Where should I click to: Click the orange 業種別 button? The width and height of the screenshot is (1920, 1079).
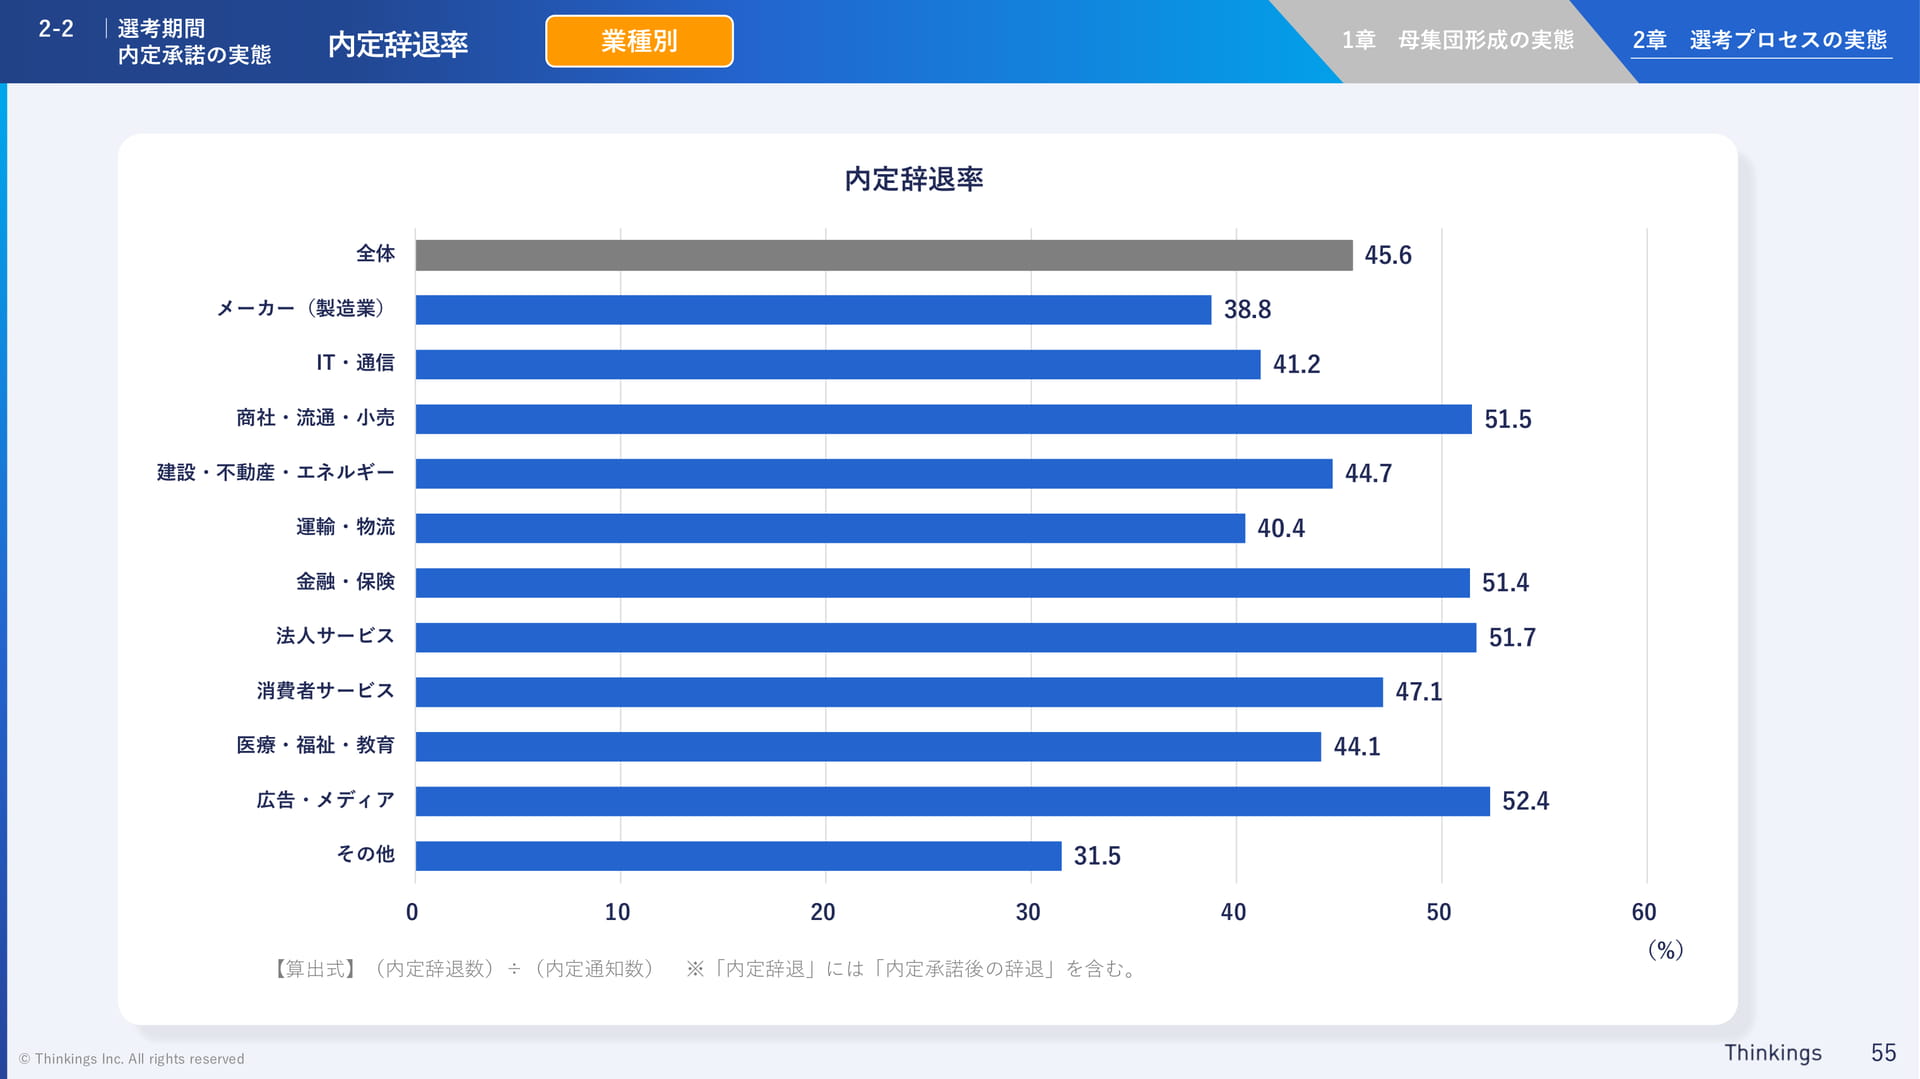point(639,41)
